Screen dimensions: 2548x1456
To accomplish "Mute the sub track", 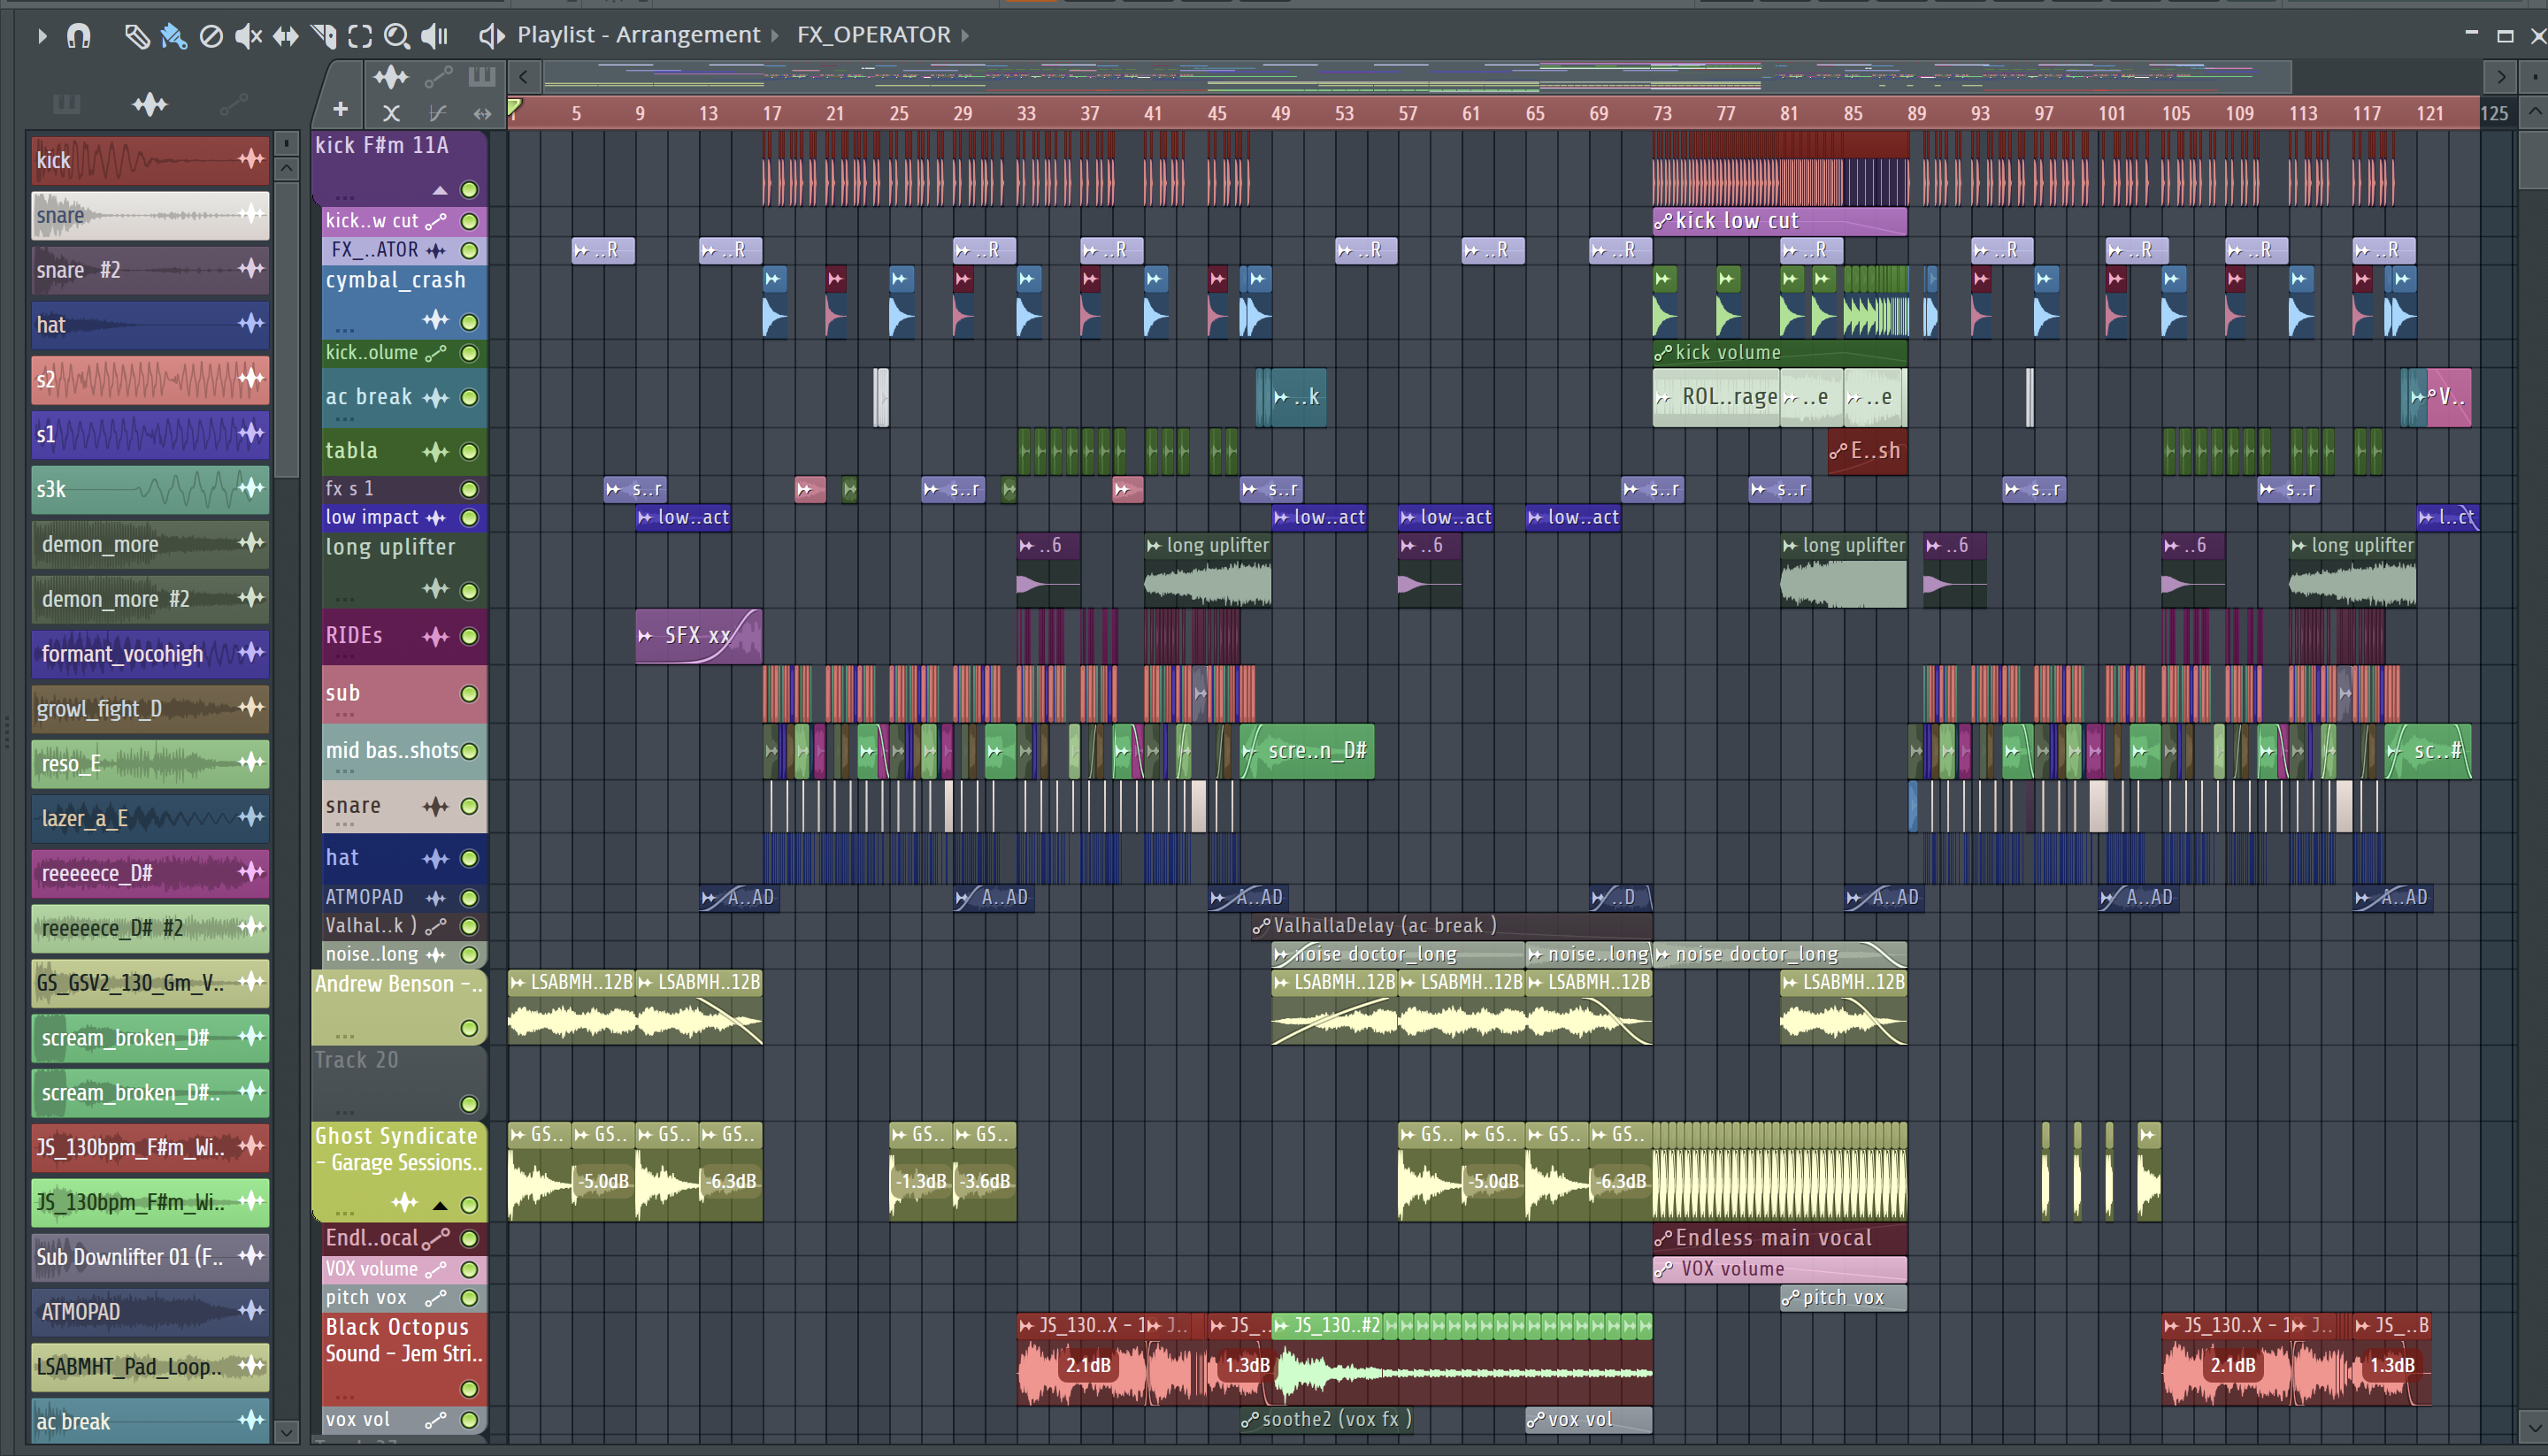I will 469,694.
